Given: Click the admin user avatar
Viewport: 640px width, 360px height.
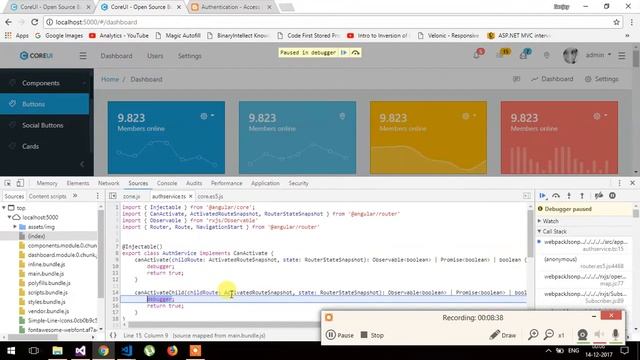Looking at the screenshot, I should (x=570, y=56).
